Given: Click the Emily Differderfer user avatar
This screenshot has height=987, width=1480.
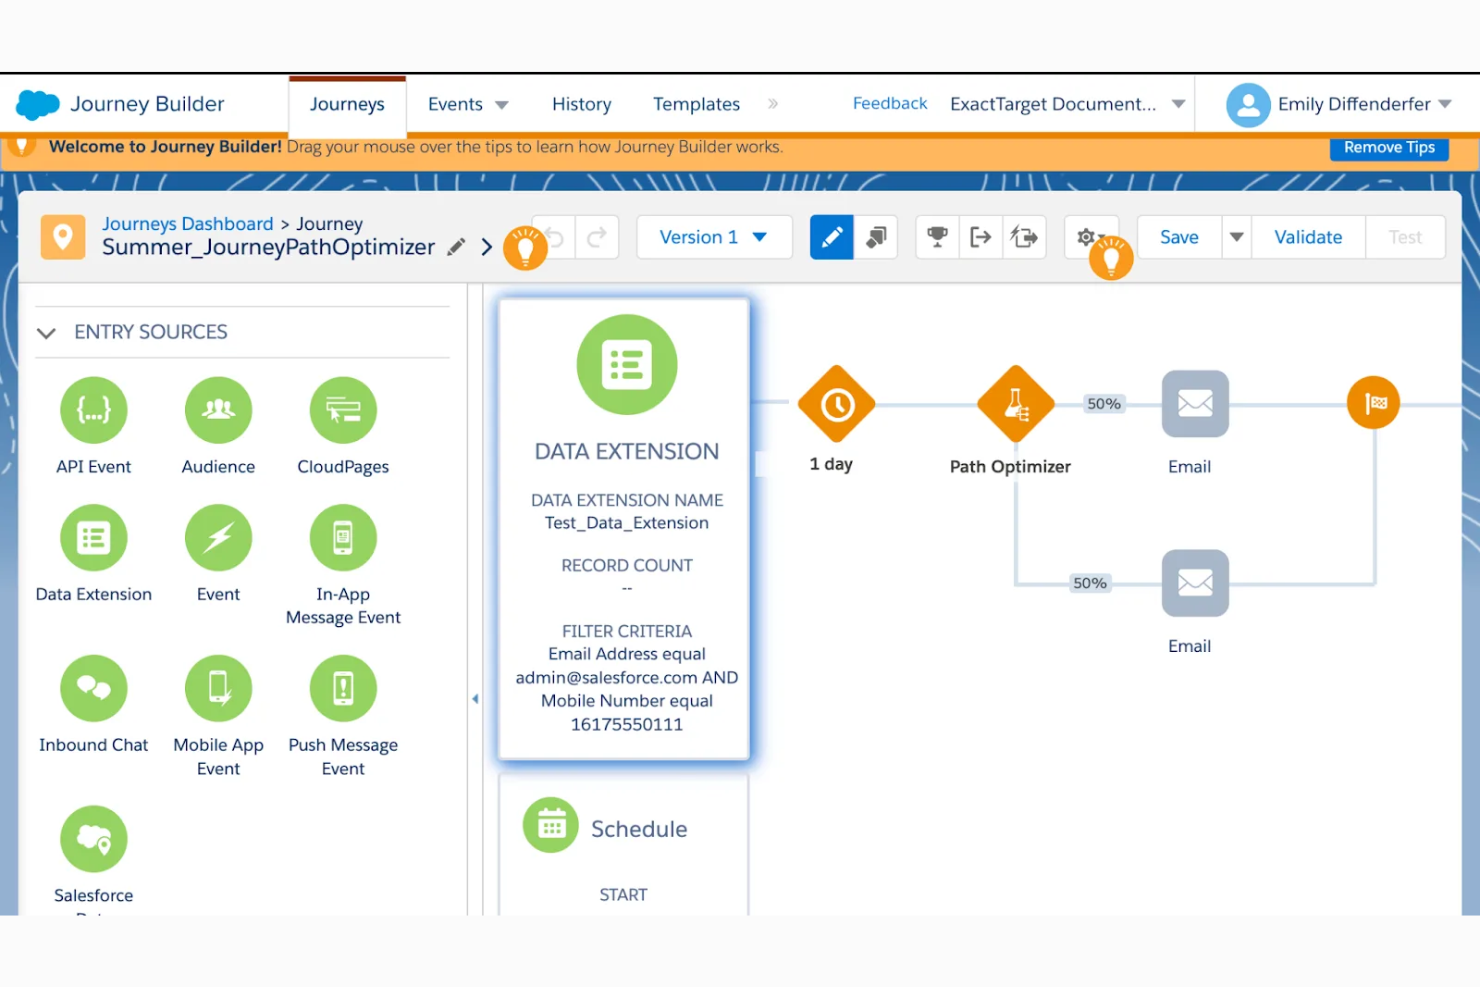Looking at the screenshot, I should coord(1248,105).
